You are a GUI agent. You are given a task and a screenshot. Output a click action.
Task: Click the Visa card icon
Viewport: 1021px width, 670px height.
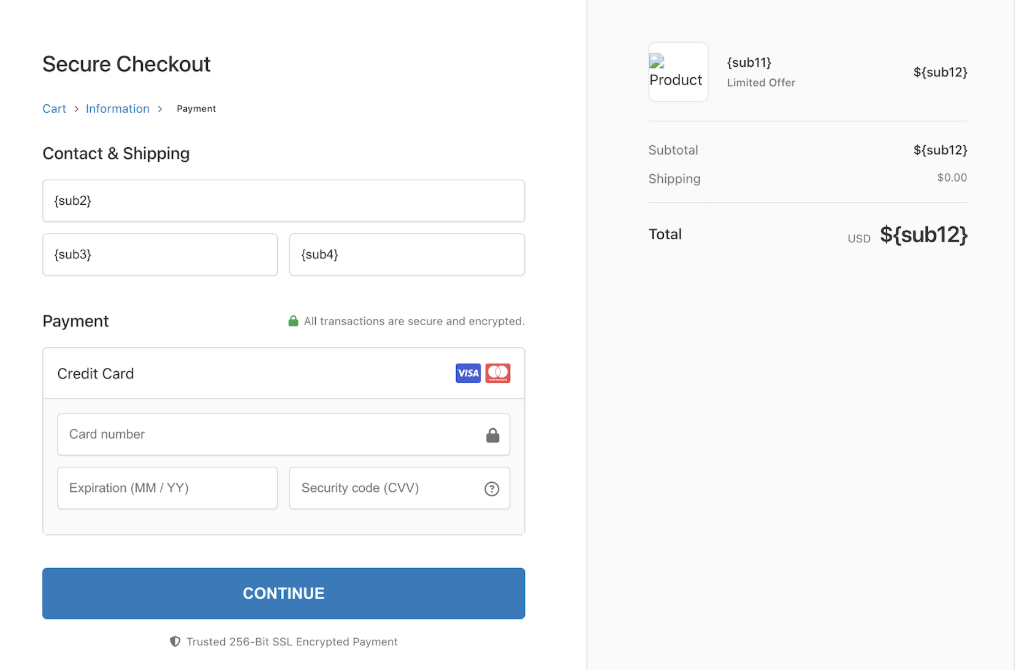tap(468, 374)
